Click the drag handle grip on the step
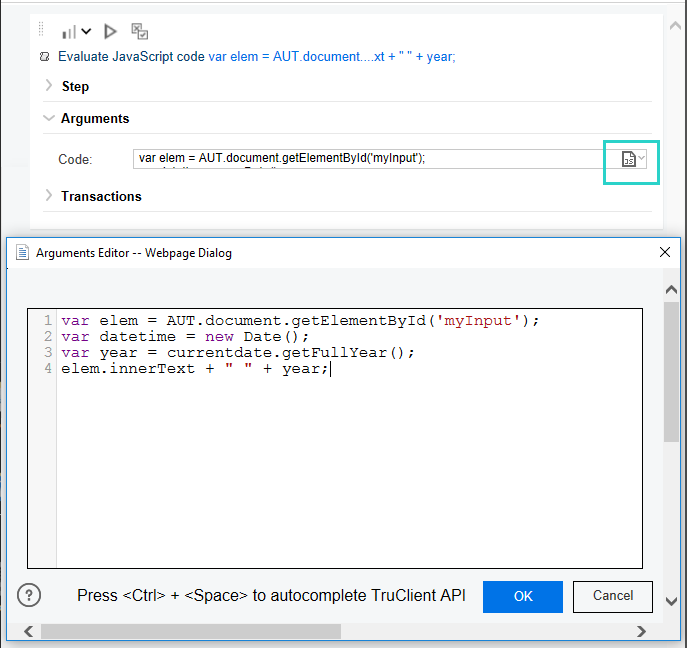This screenshot has width=687, height=648. 43,31
